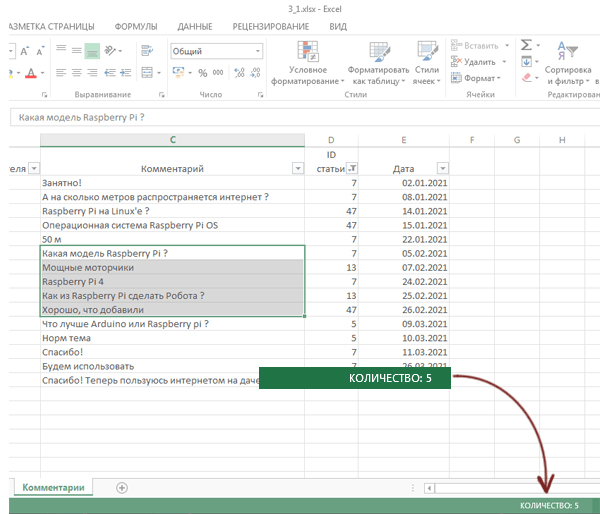Screen dimensions: 600x514
Task: Toggle bottom vertical alignment button
Action: (x=92, y=51)
